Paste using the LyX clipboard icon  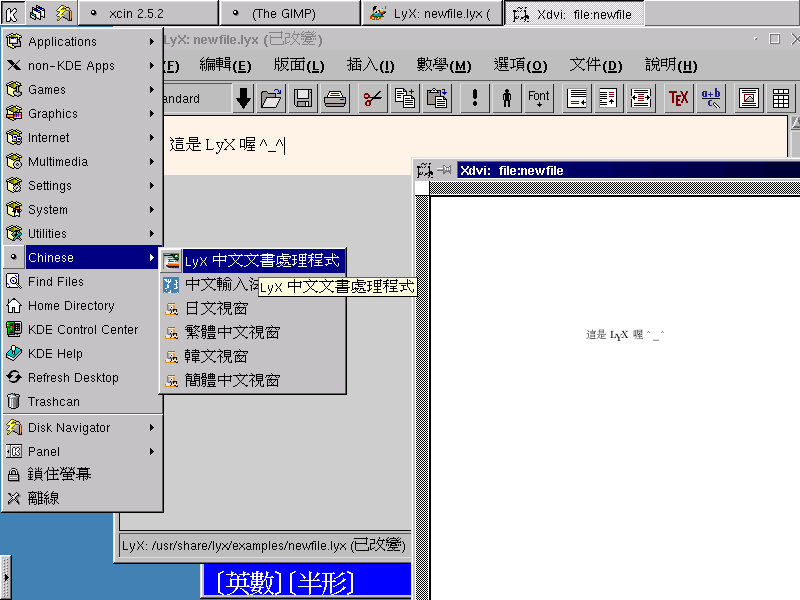click(437, 98)
